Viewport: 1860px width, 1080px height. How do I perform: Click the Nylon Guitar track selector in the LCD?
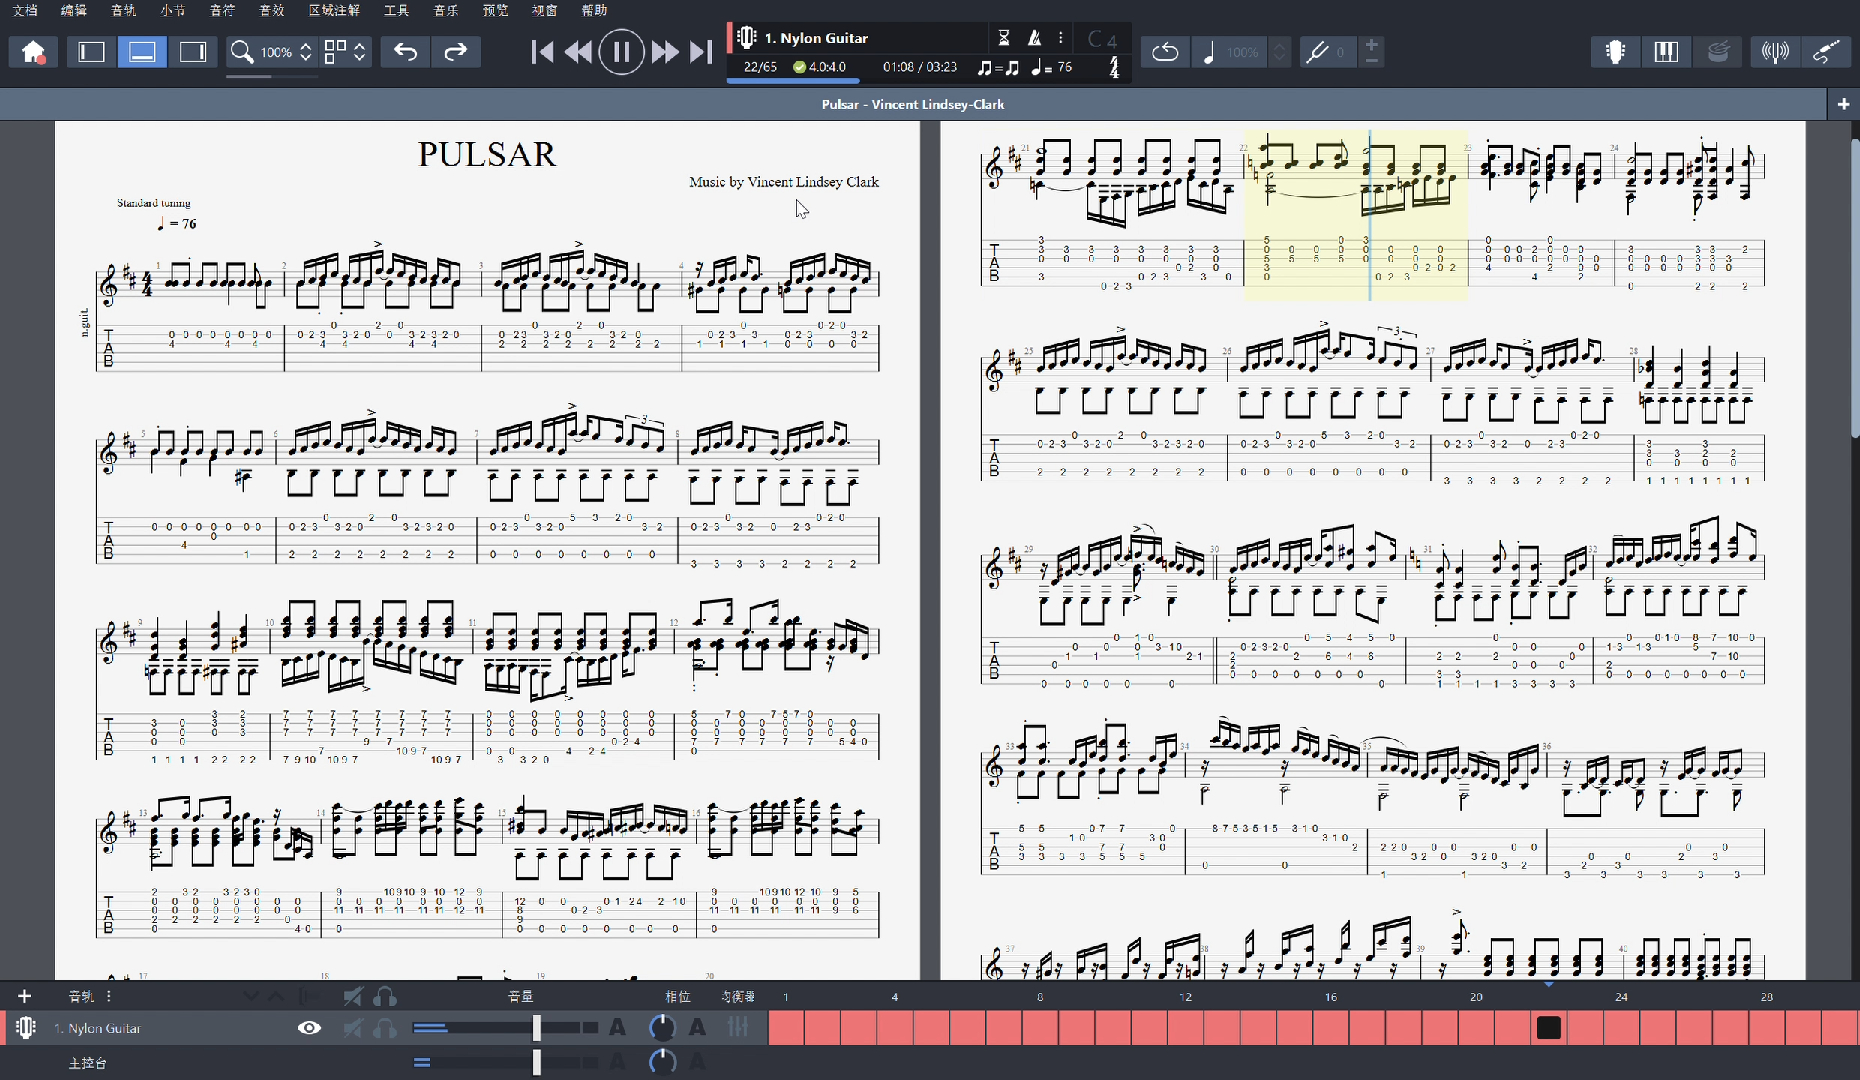[815, 38]
